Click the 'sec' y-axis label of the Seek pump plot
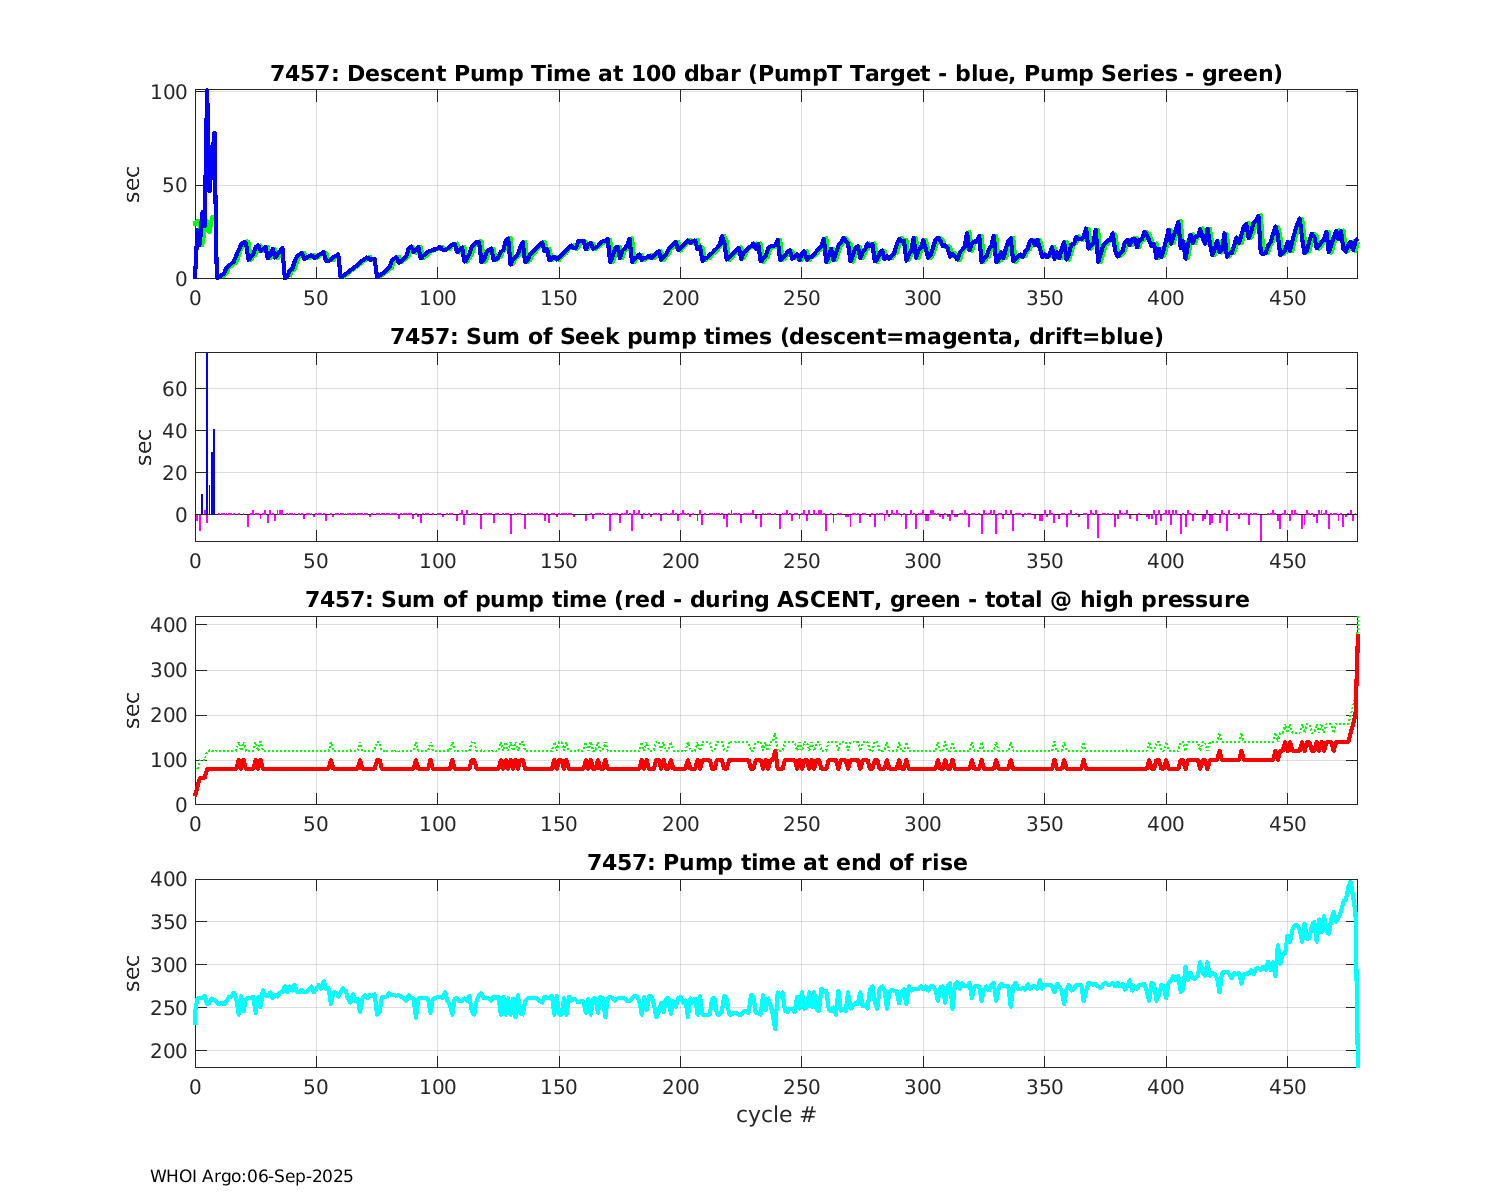 (143, 447)
